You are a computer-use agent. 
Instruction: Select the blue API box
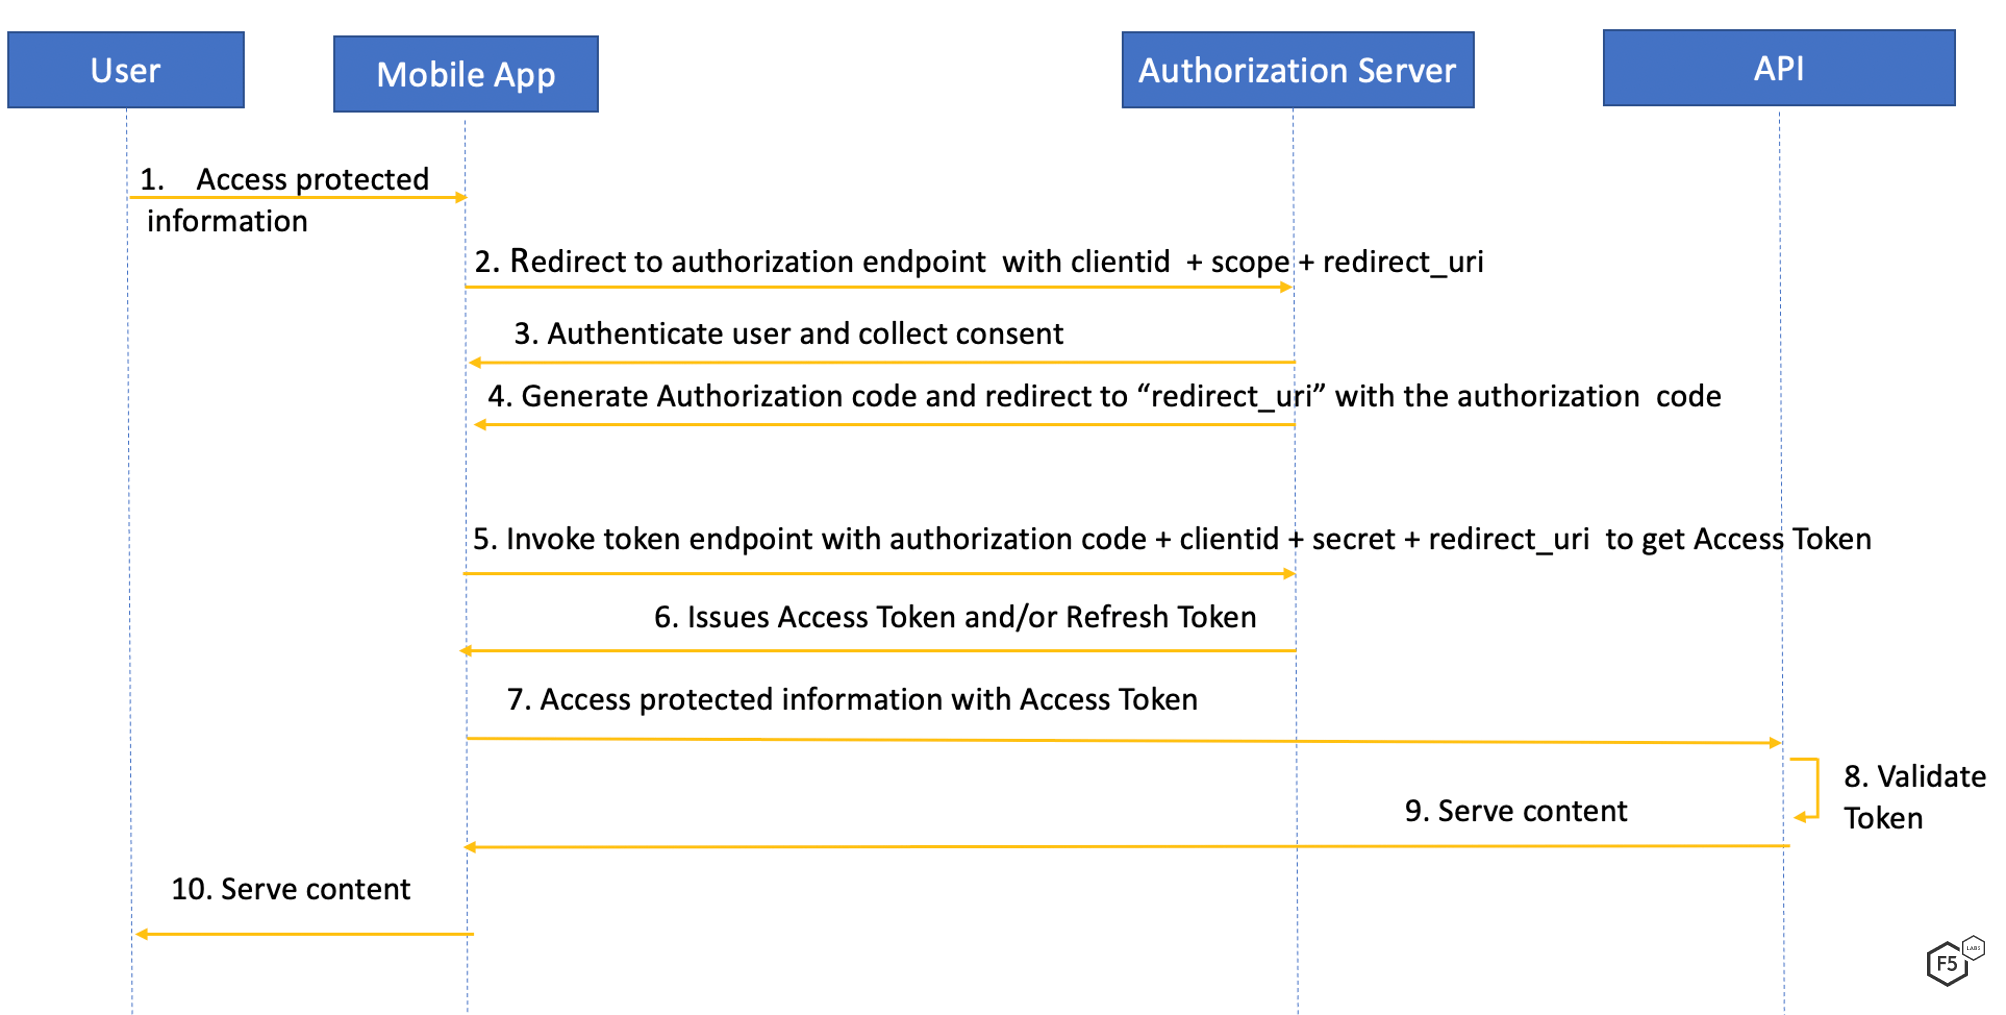coord(1778,68)
